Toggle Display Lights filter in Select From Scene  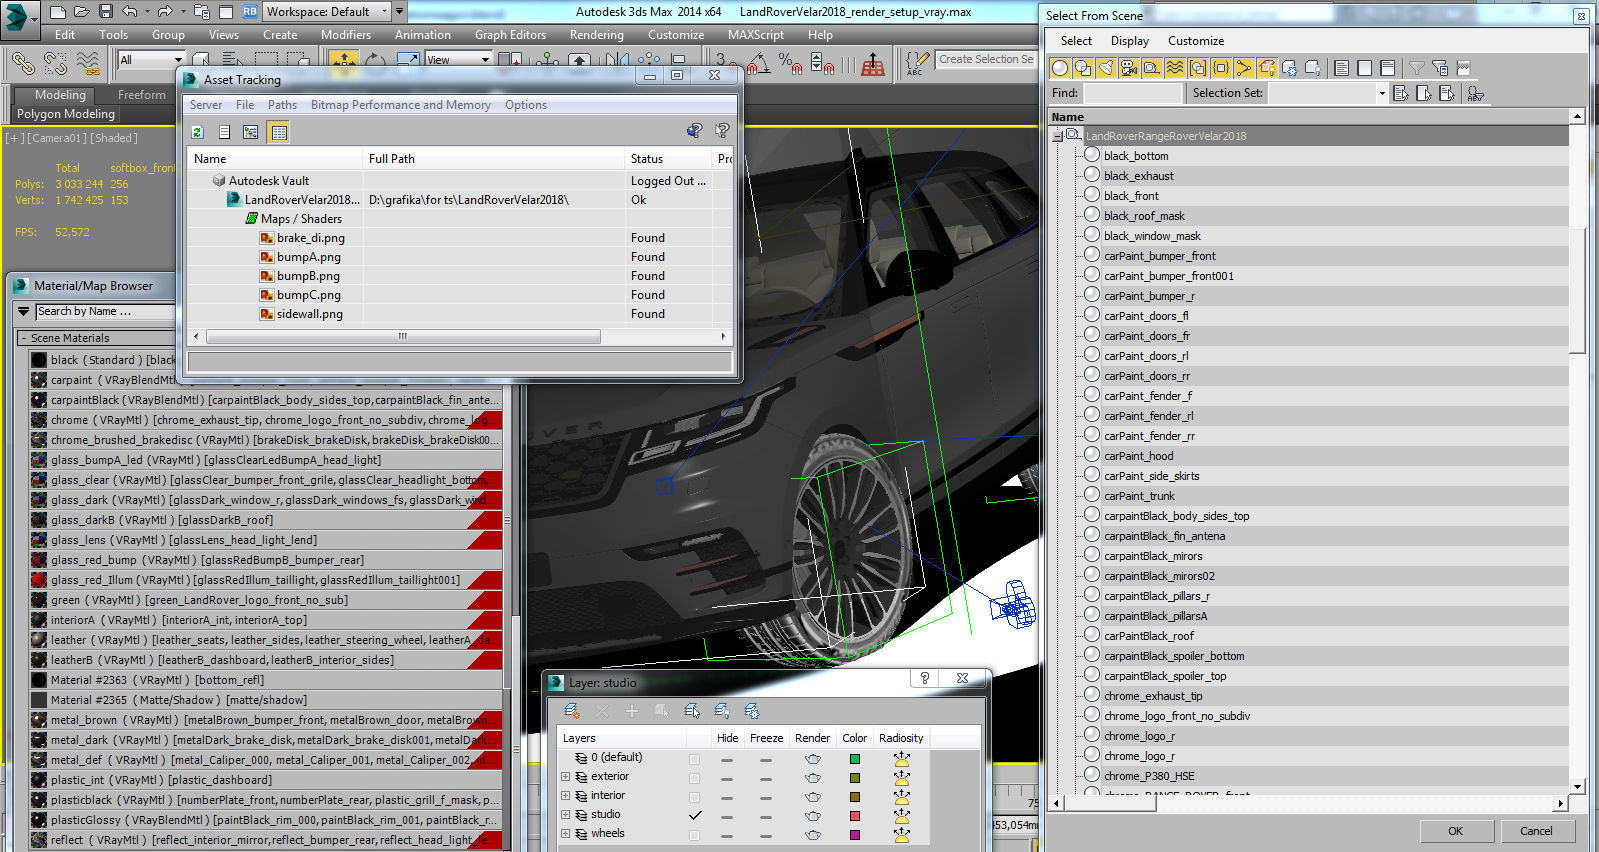[x=1106, y=68]
